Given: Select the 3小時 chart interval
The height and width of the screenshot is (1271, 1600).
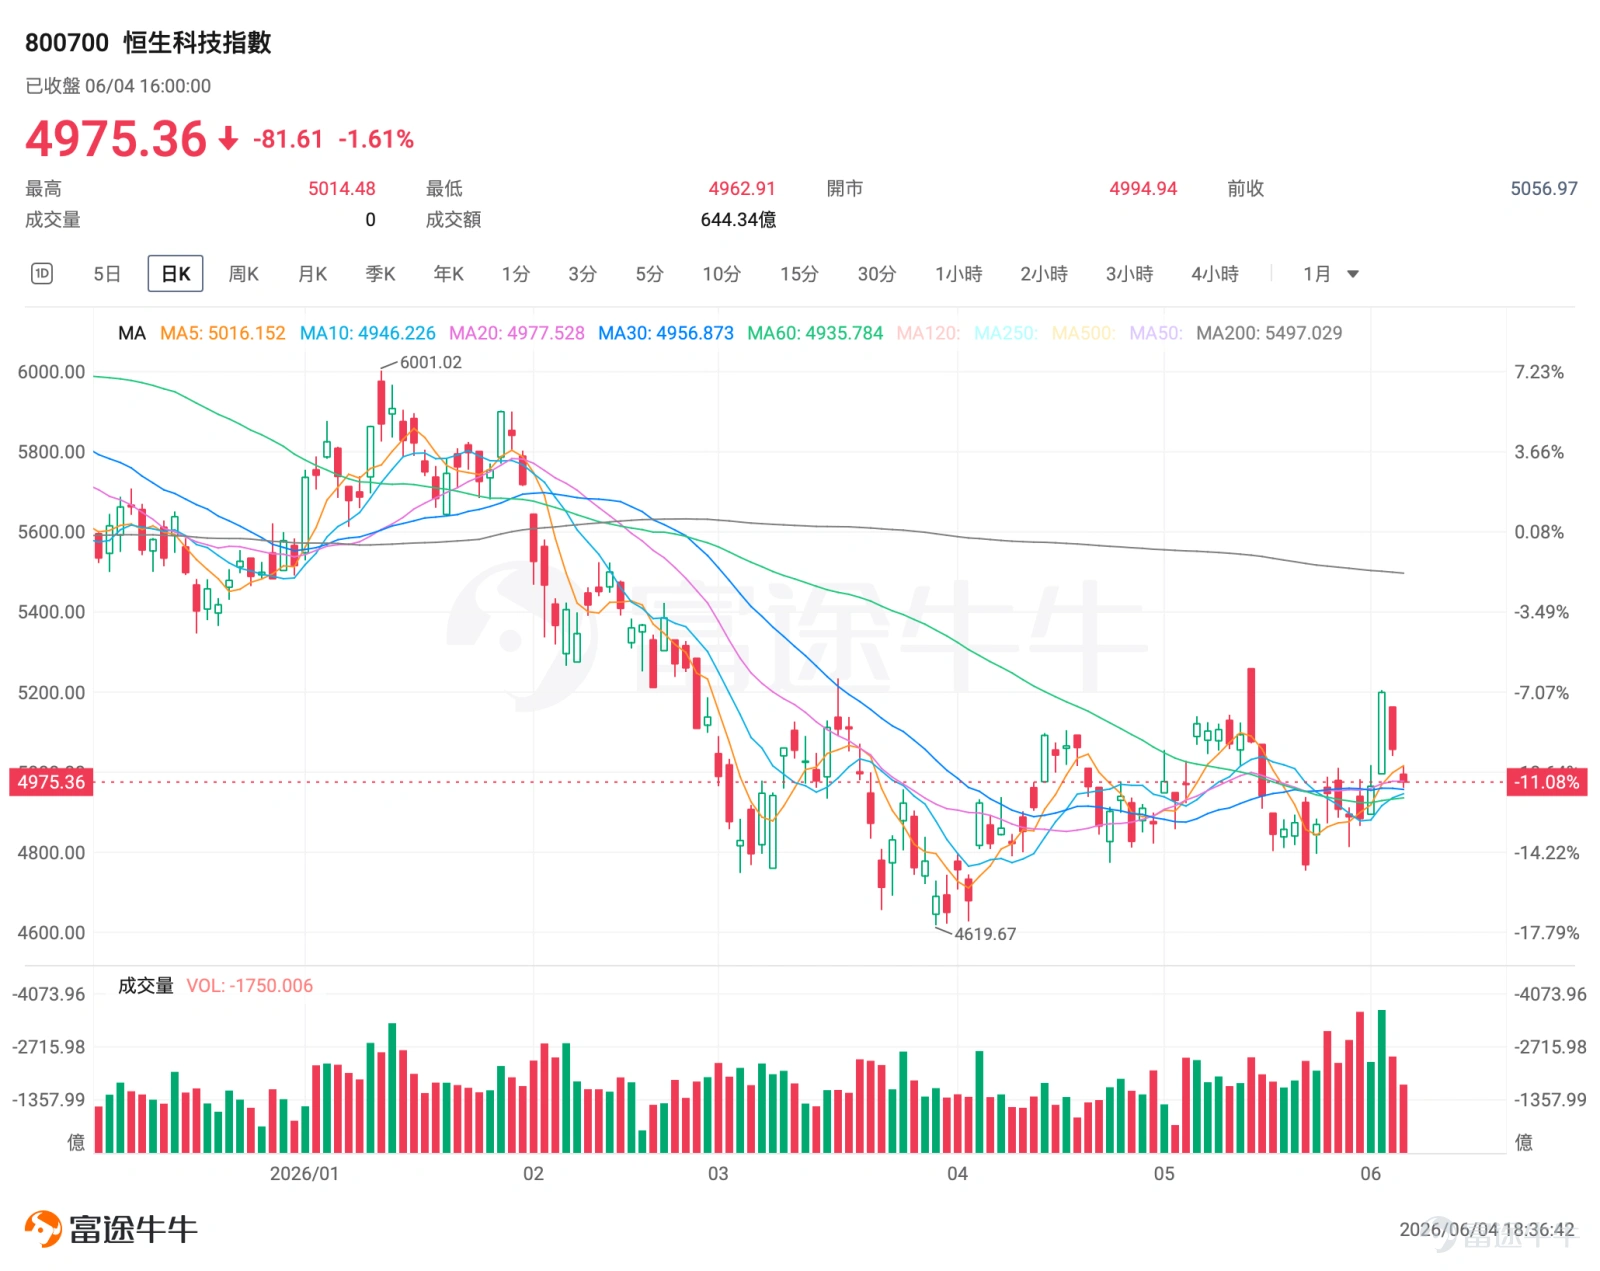Looking at the screenshot, I should click(x=1130, y=274).
